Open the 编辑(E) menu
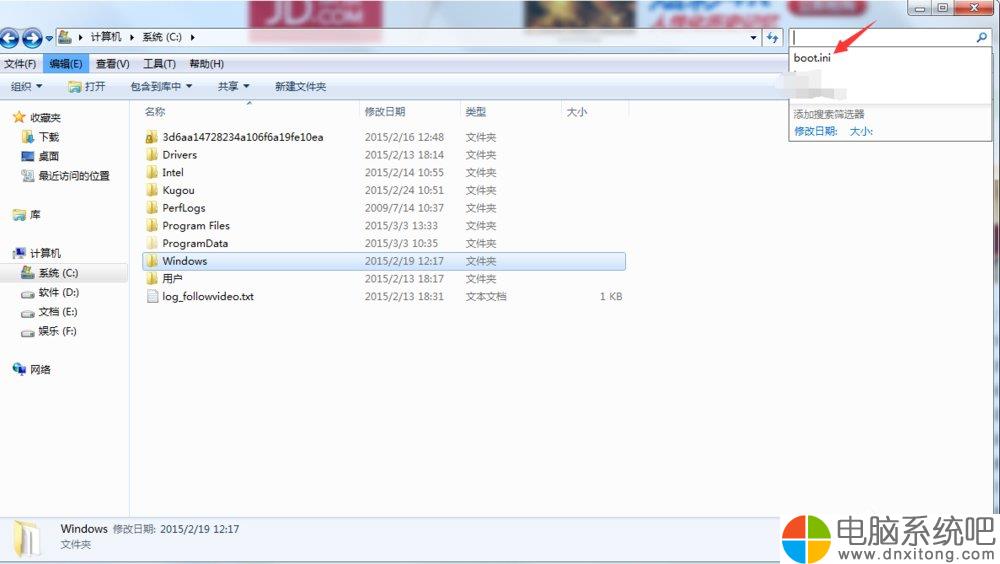This screenshot has width=1000, height=564. [66, 64]
